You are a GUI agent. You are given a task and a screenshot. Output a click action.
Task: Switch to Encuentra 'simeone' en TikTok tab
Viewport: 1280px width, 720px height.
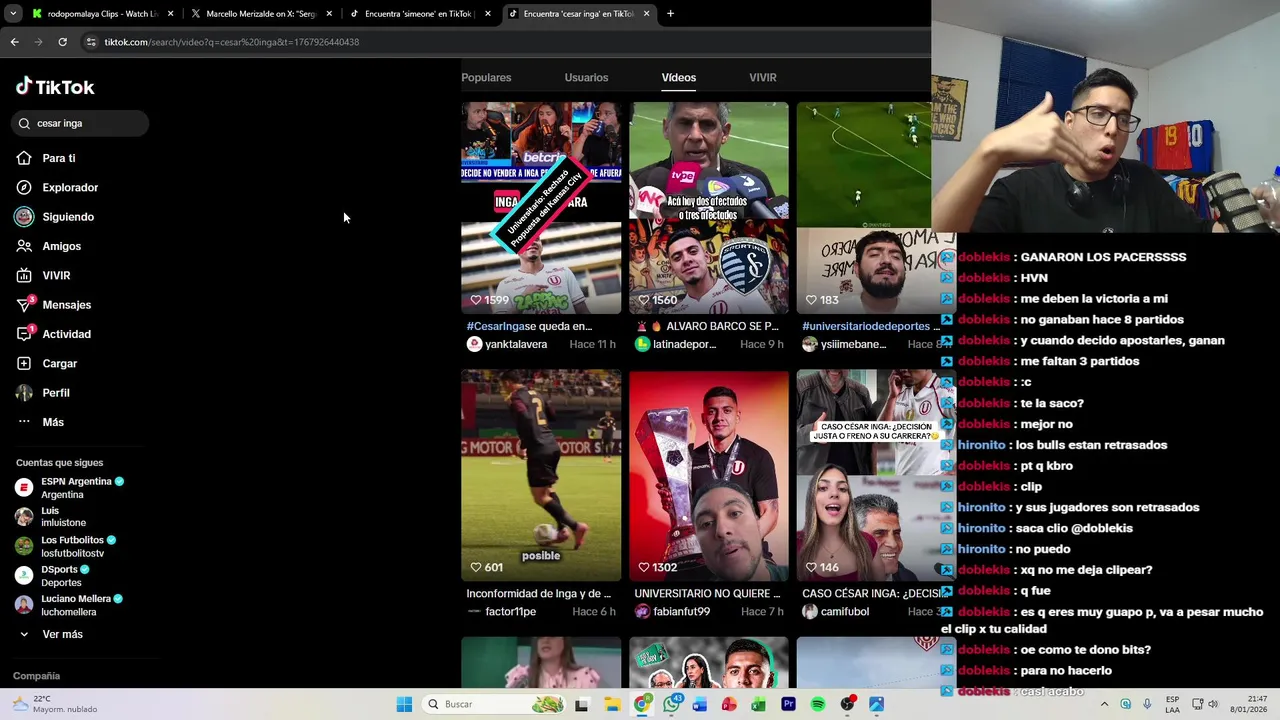pyautogui.click(x=420, y=14)
